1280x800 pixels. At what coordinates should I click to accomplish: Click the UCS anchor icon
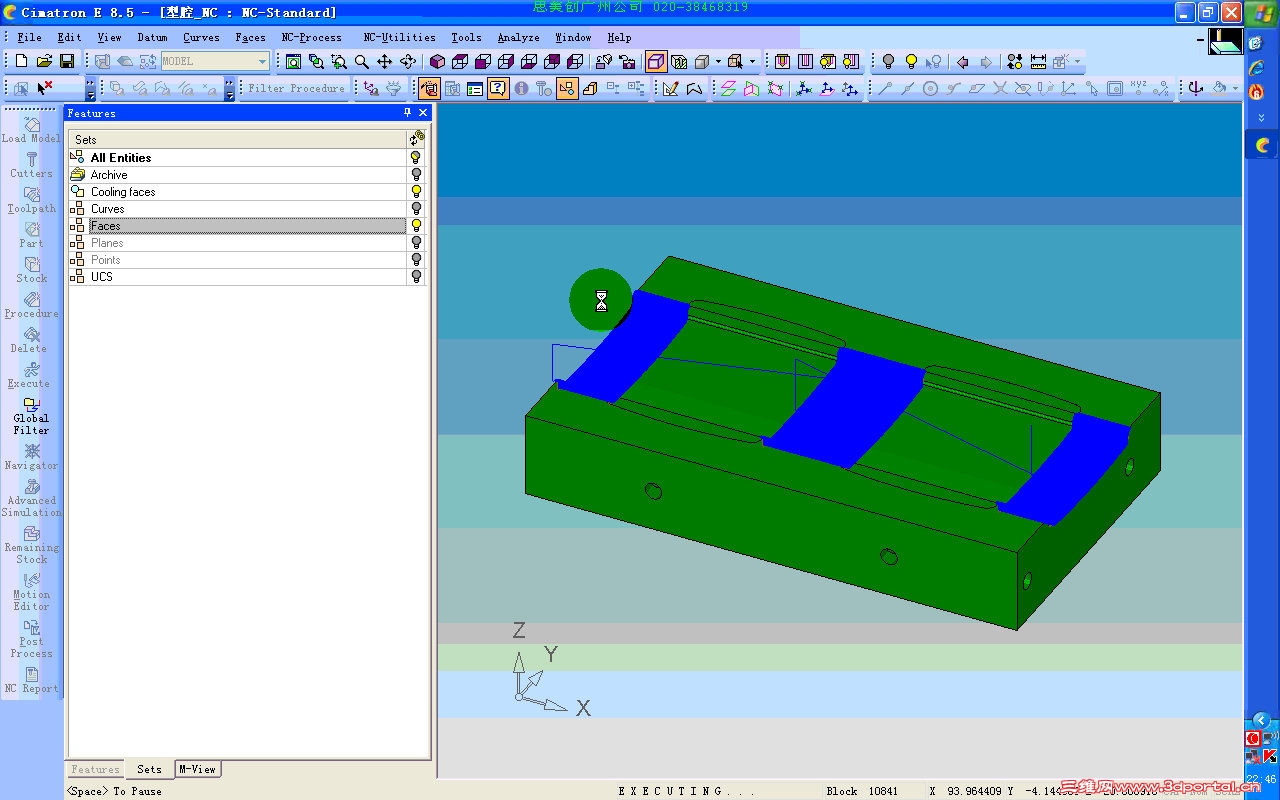tap(1195, 88)
